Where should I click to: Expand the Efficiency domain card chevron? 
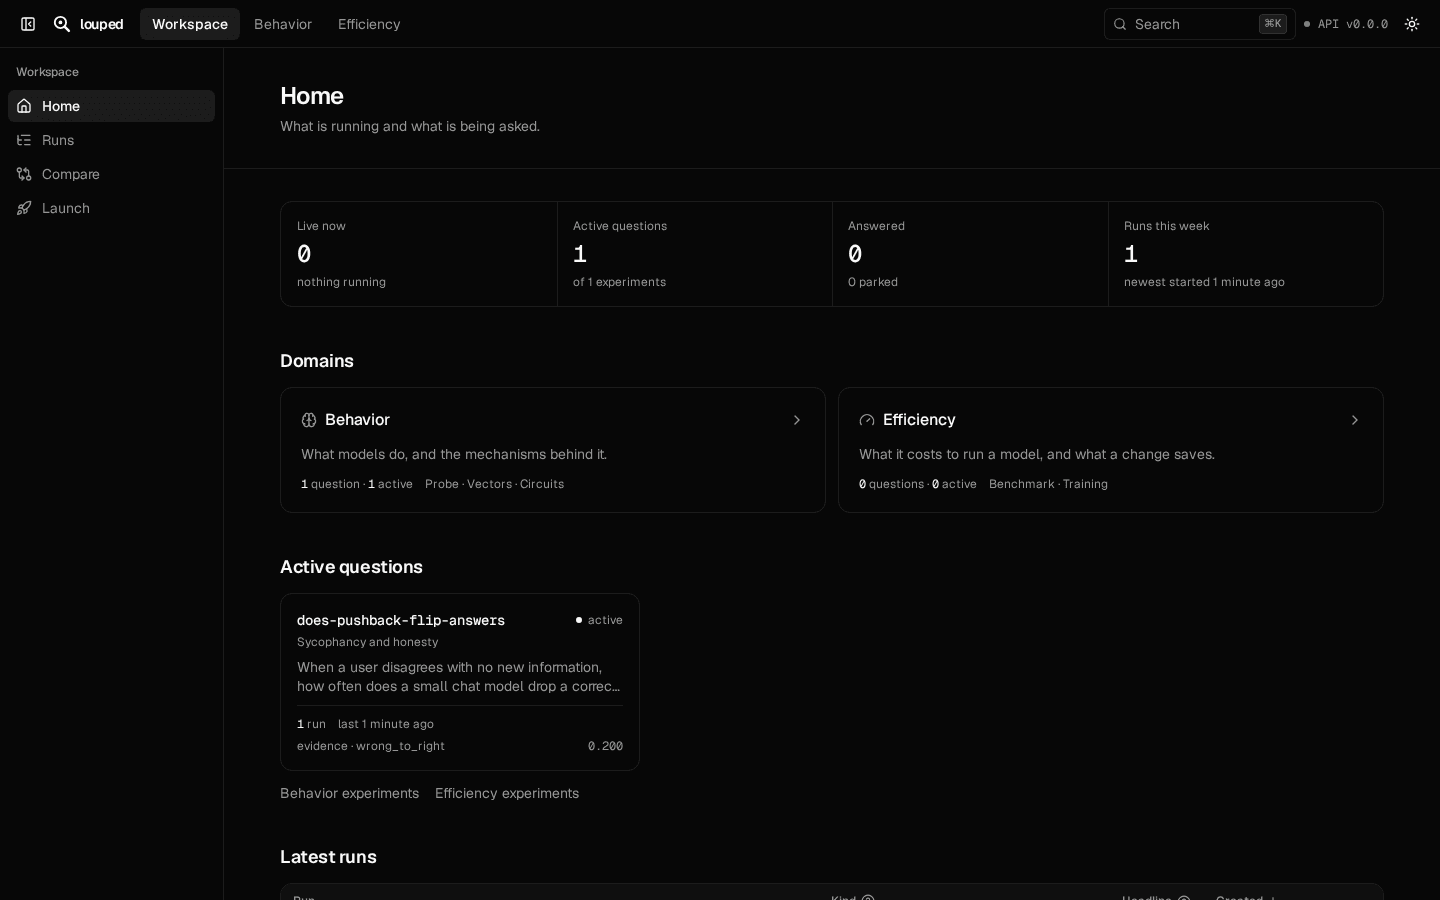coord(1355,420)
